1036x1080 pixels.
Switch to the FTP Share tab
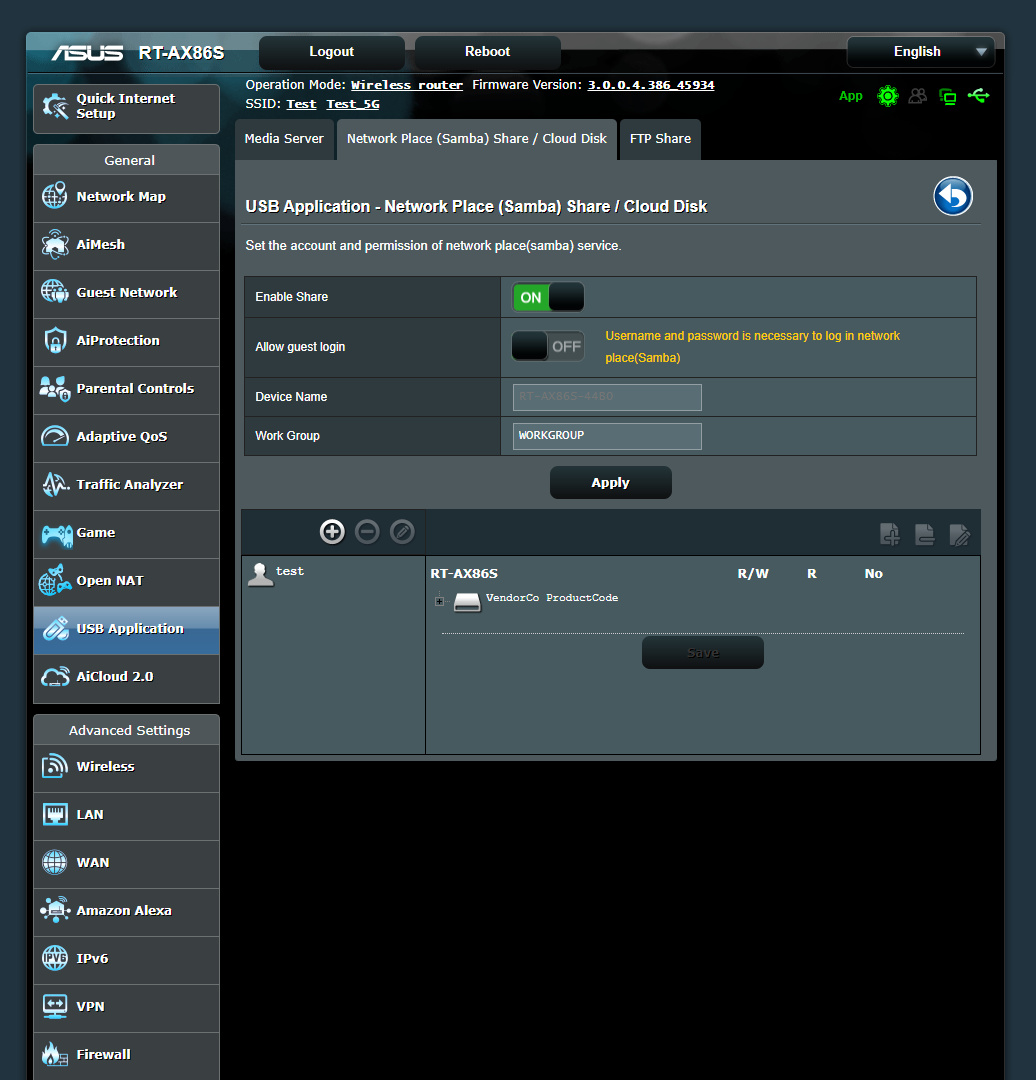pos(660,139)
